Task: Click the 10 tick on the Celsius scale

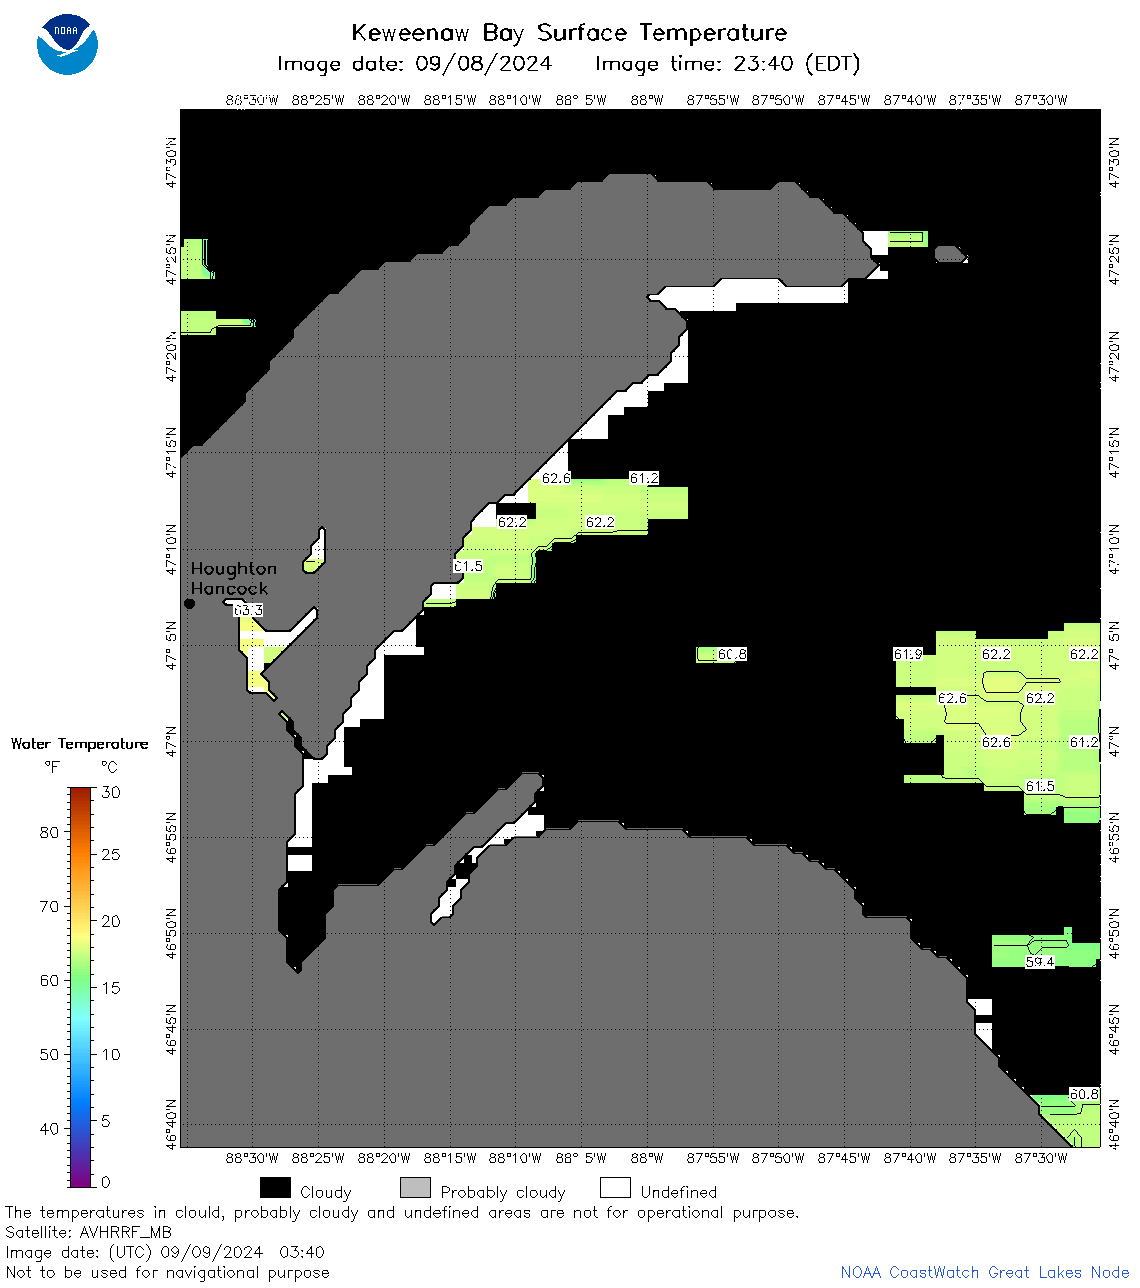Action: (111, 1054)
